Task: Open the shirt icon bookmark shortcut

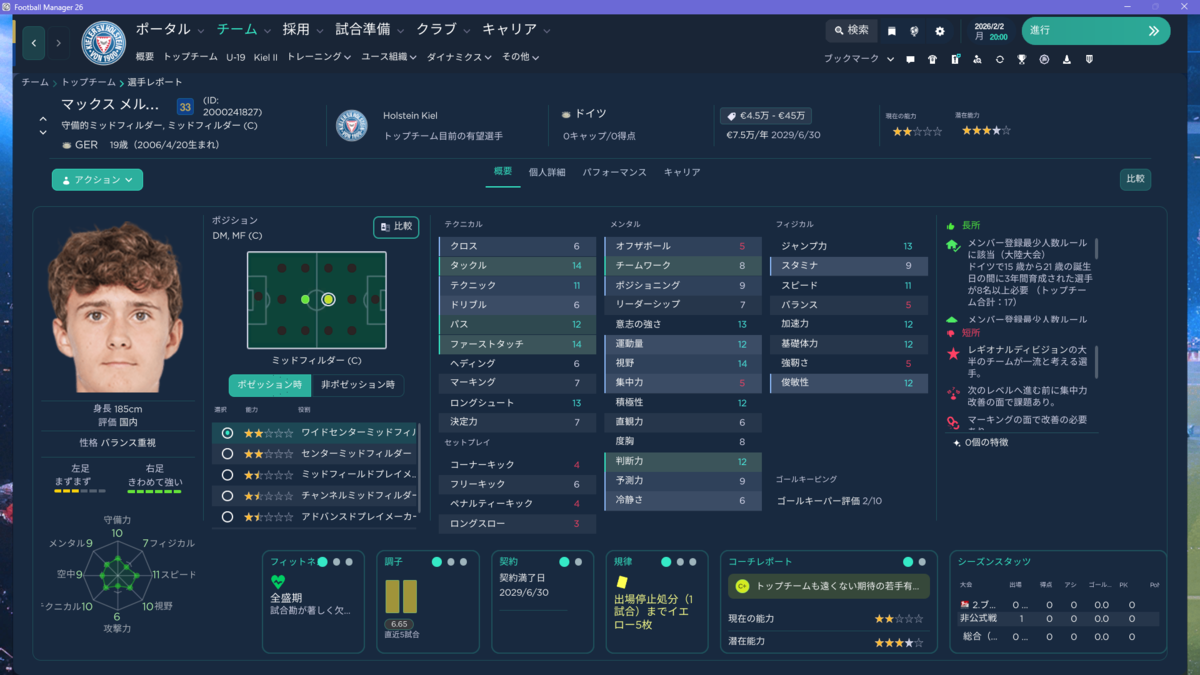Action: [932, 59]
